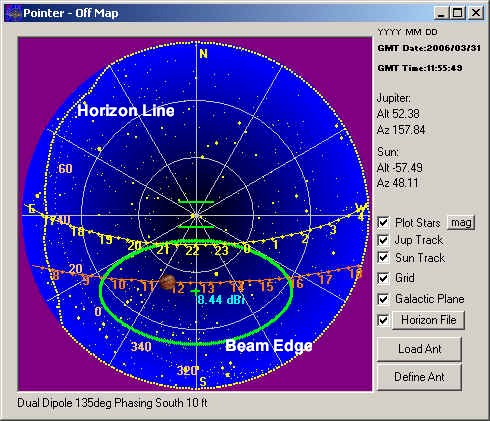Image resolution: width=490 pixels, height=421 pixels.
Task: Maximize the Pointer window
Action: pos(458,13)
